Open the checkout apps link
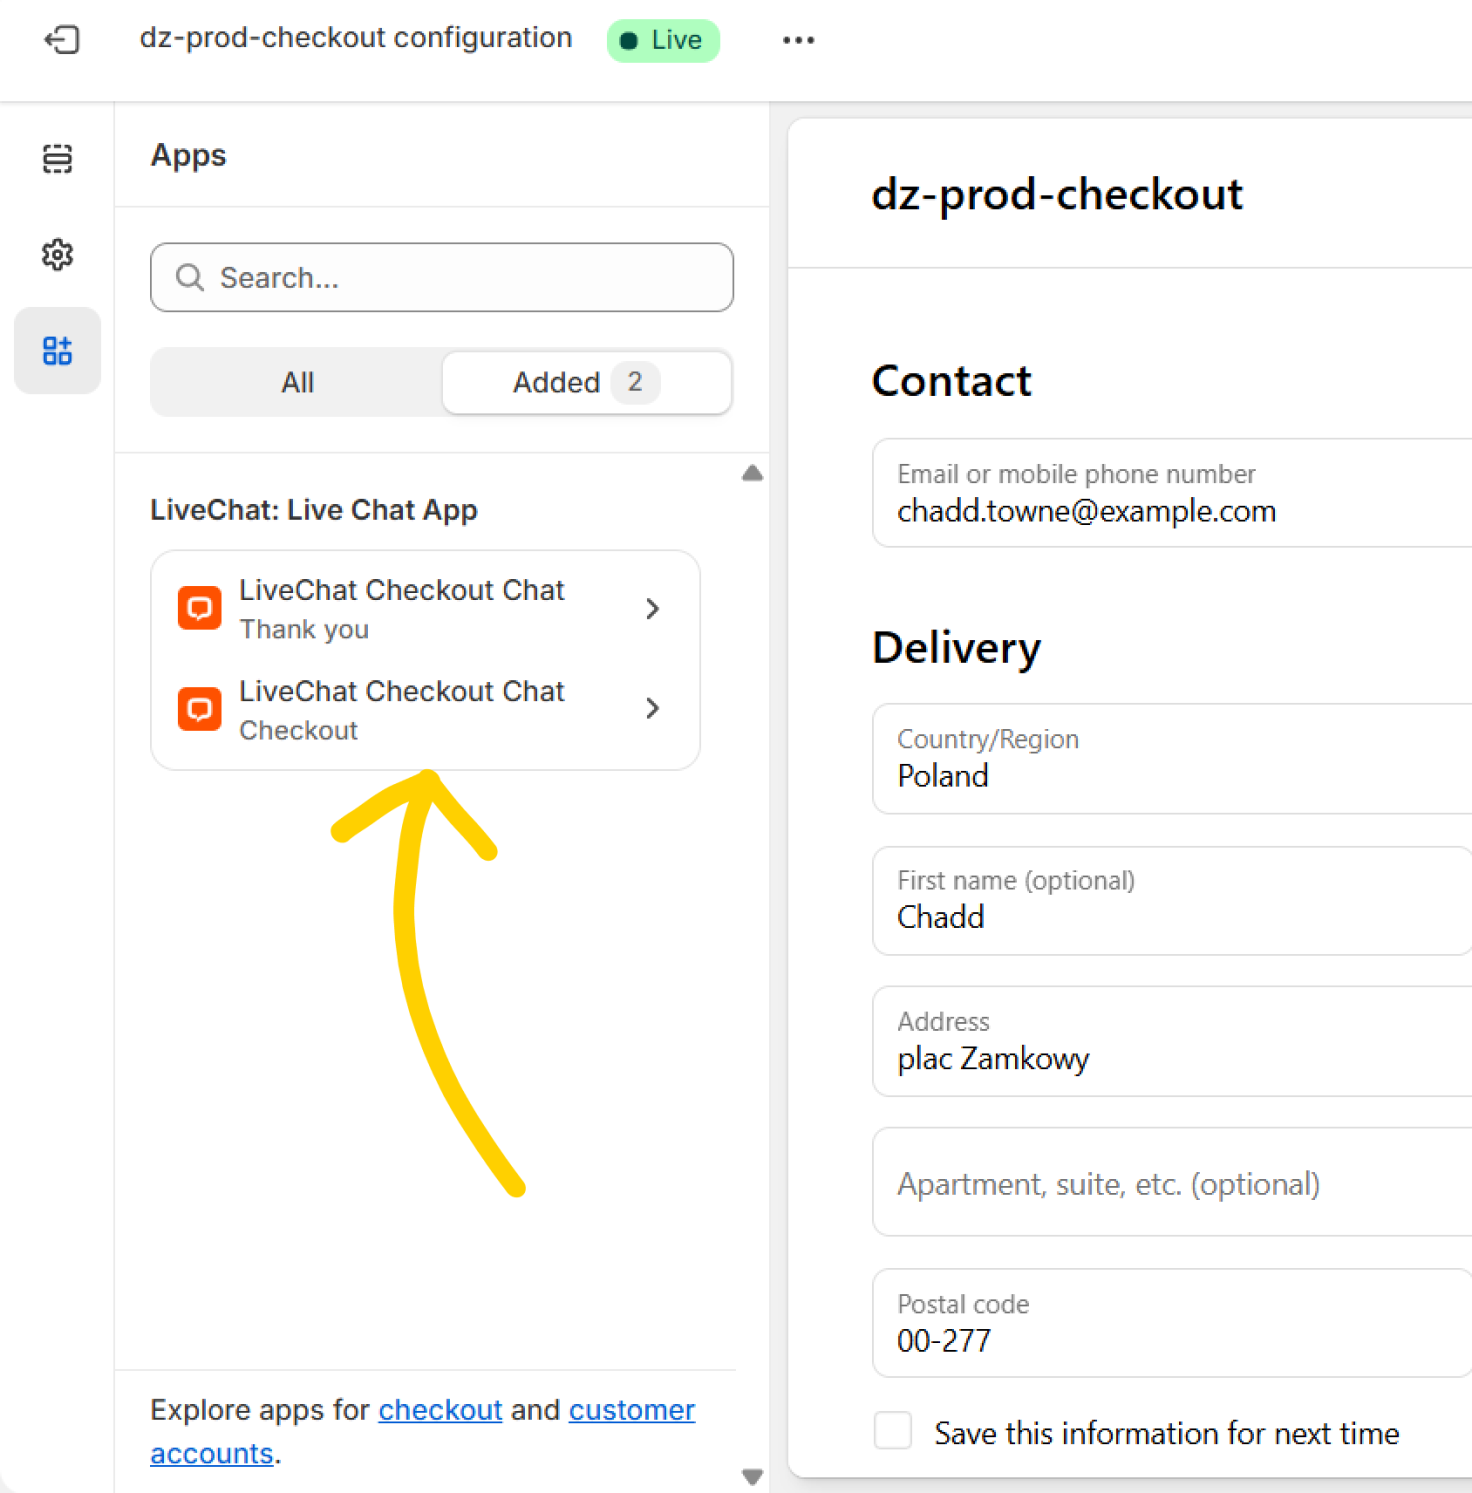The height and width of the screenshot is (1493, 1472). 440,1410
